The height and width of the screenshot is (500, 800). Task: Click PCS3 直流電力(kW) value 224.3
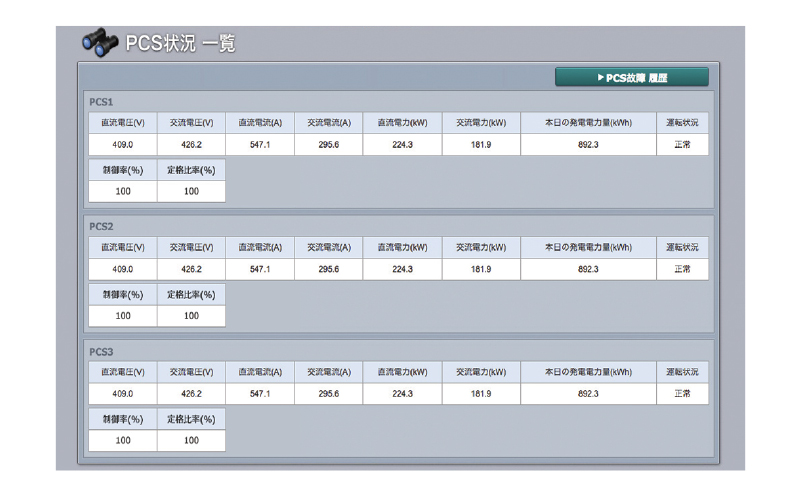403,394
